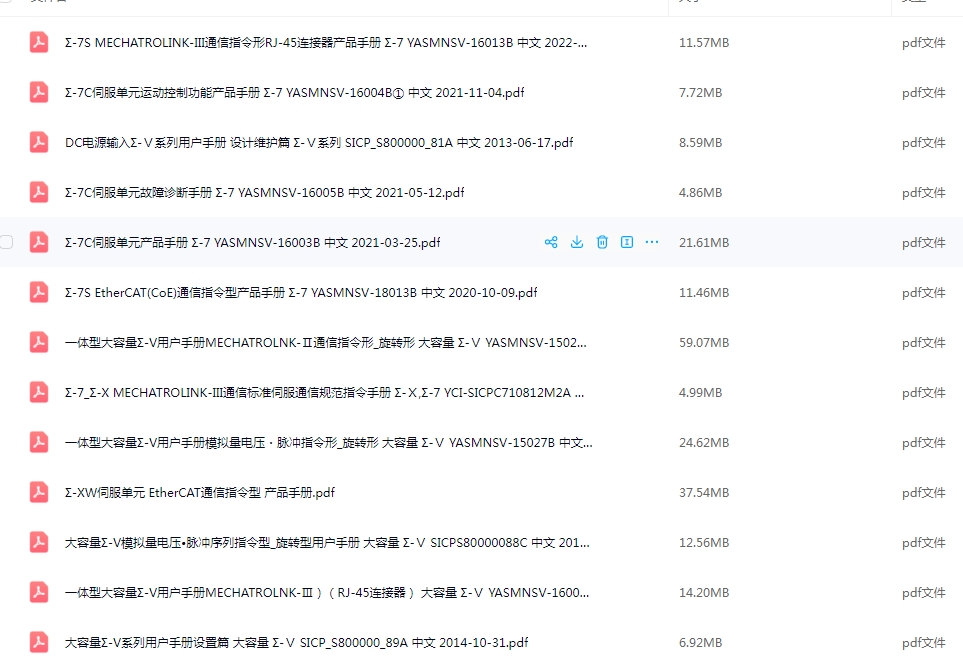Click PDF icon of Σ-7C伺服单元产品手册 16003B

click(x=39, y=242)
